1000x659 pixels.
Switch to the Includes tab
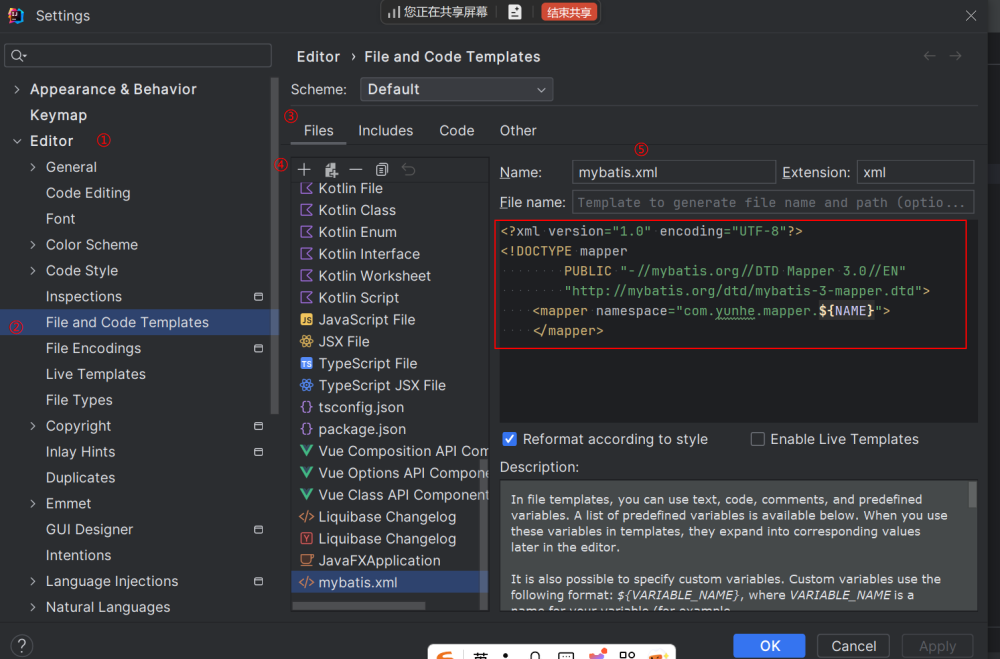385,131
